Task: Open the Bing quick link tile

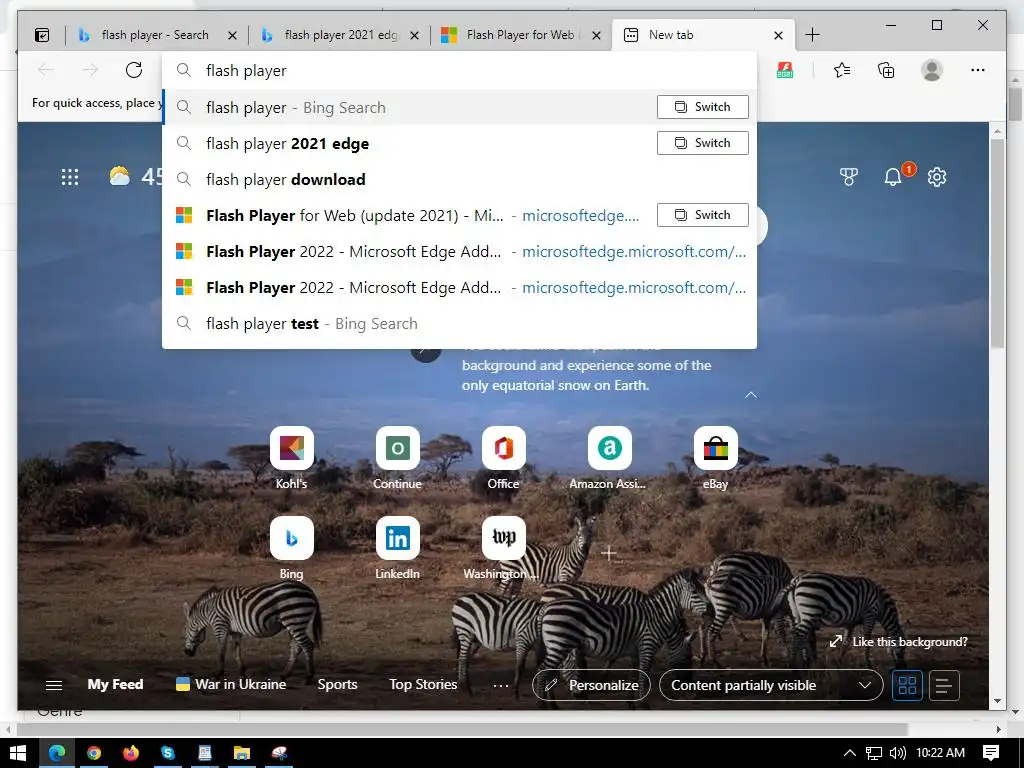Action: [292, 538]
